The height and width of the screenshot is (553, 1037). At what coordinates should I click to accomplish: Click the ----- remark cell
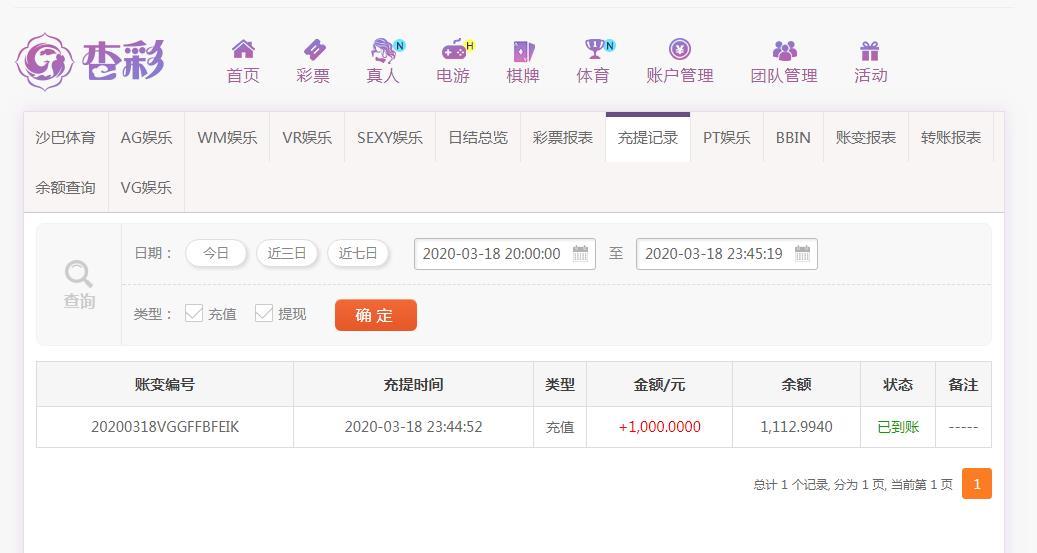(x=963, y=427)
